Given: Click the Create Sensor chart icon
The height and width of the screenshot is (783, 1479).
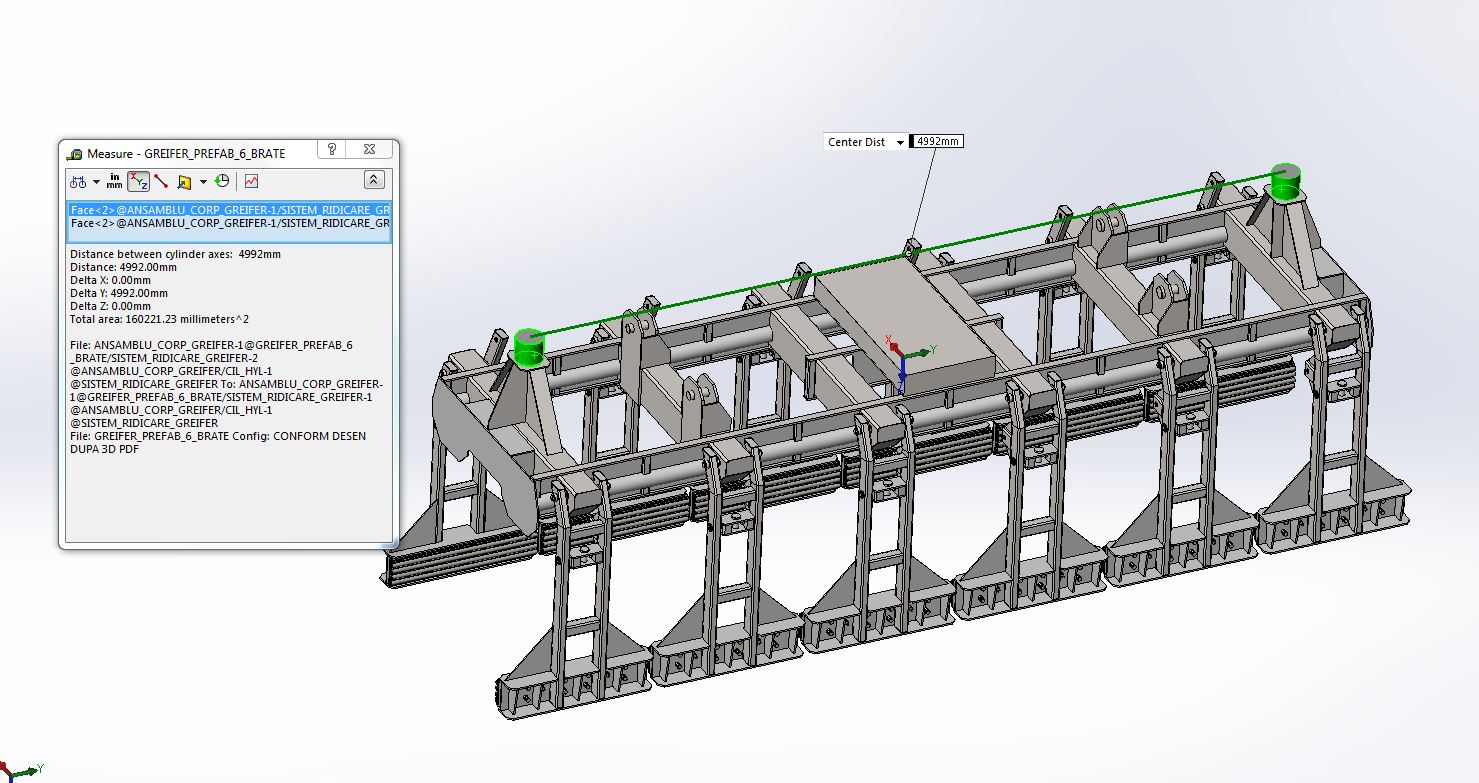Looking at the screenshot, I should [251, 181].
